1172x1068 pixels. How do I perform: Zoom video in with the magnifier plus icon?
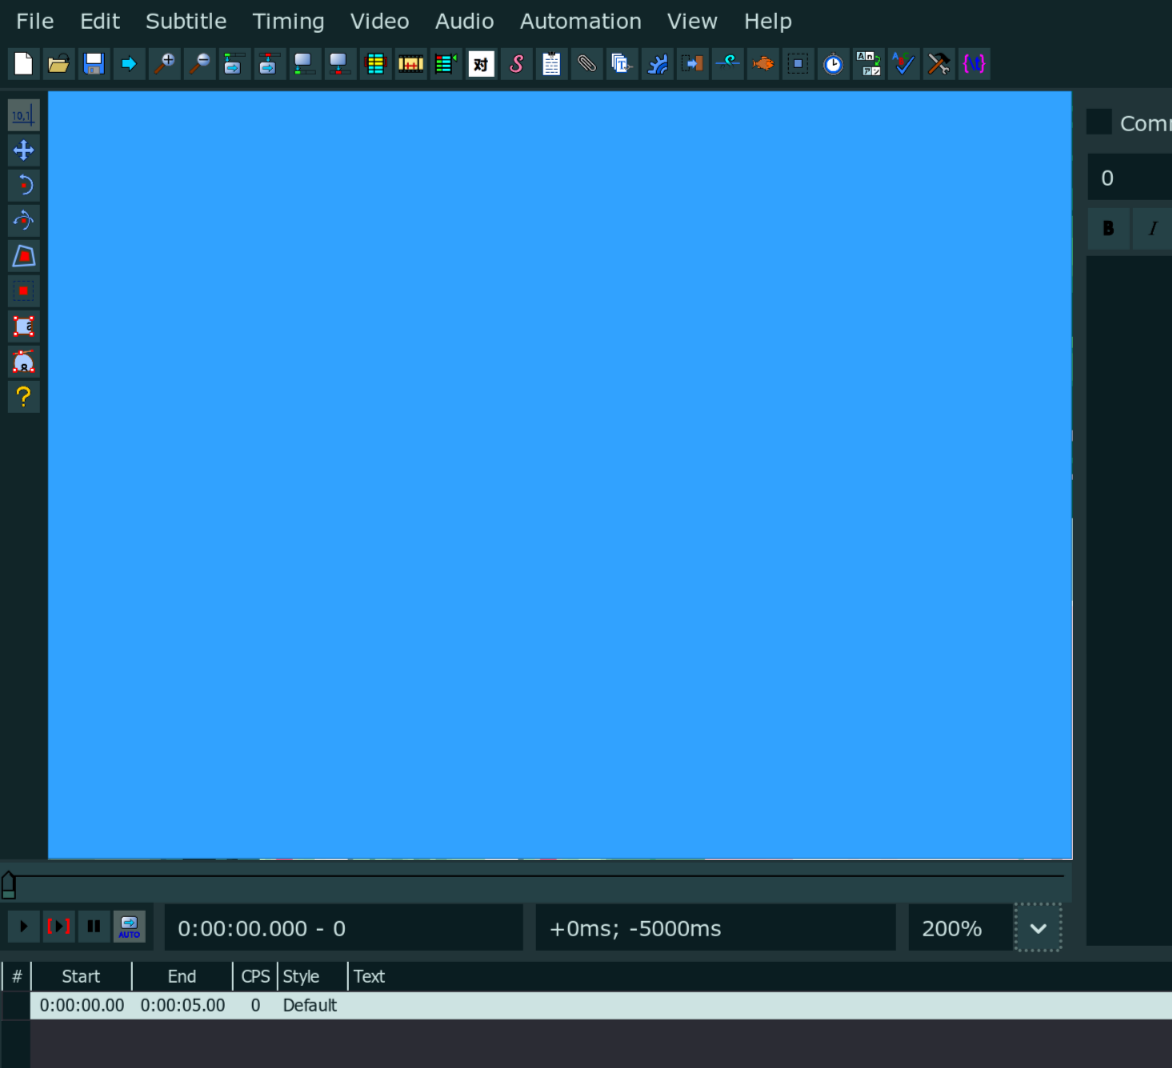(x=164, y=64)
